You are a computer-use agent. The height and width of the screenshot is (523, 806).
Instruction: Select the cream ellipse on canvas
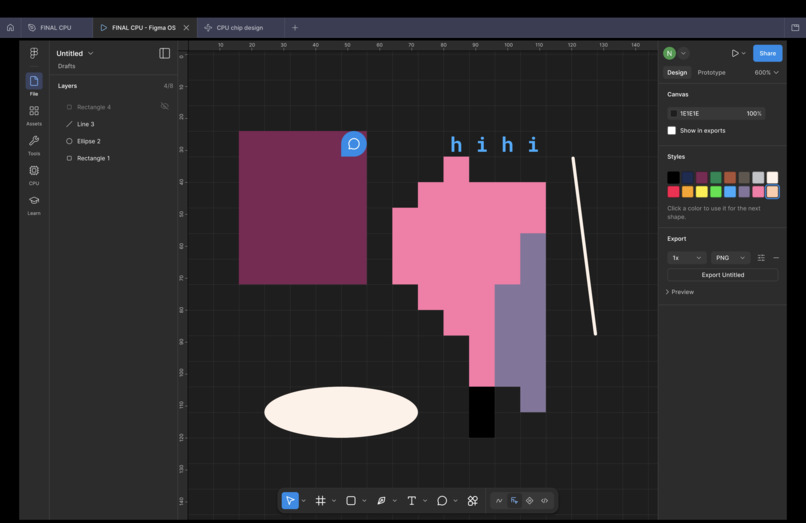[341, 412]
